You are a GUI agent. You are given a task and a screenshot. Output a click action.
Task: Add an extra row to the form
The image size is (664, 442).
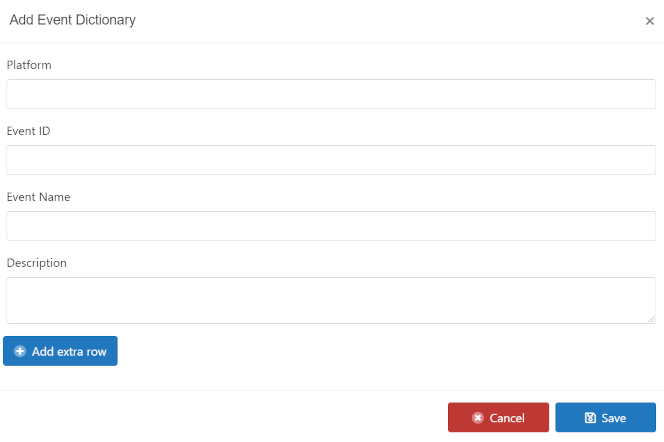[x=60, y=351]
